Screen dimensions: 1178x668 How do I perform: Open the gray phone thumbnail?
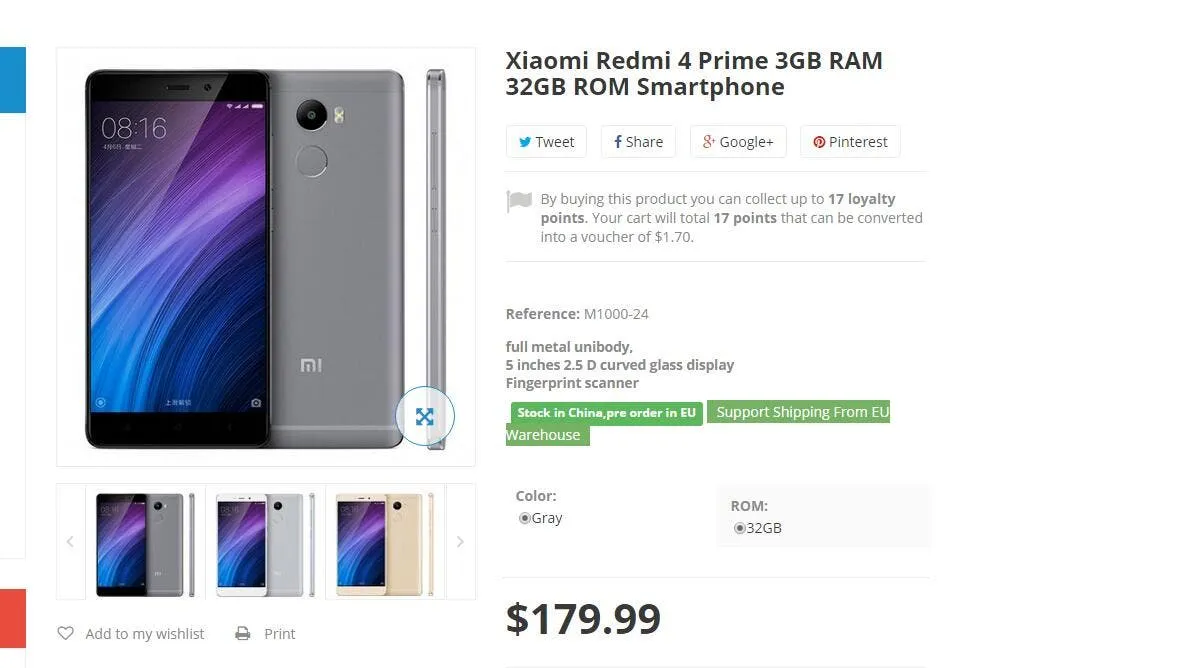point(145,542)
